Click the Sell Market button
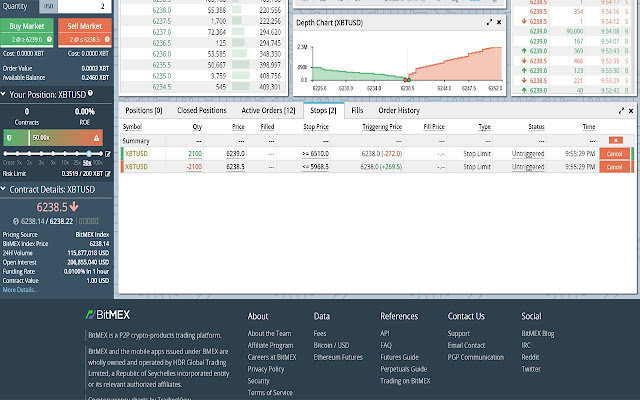Image resolution: width=640 pixels, height=400 pixels. (x=84, y=32)
